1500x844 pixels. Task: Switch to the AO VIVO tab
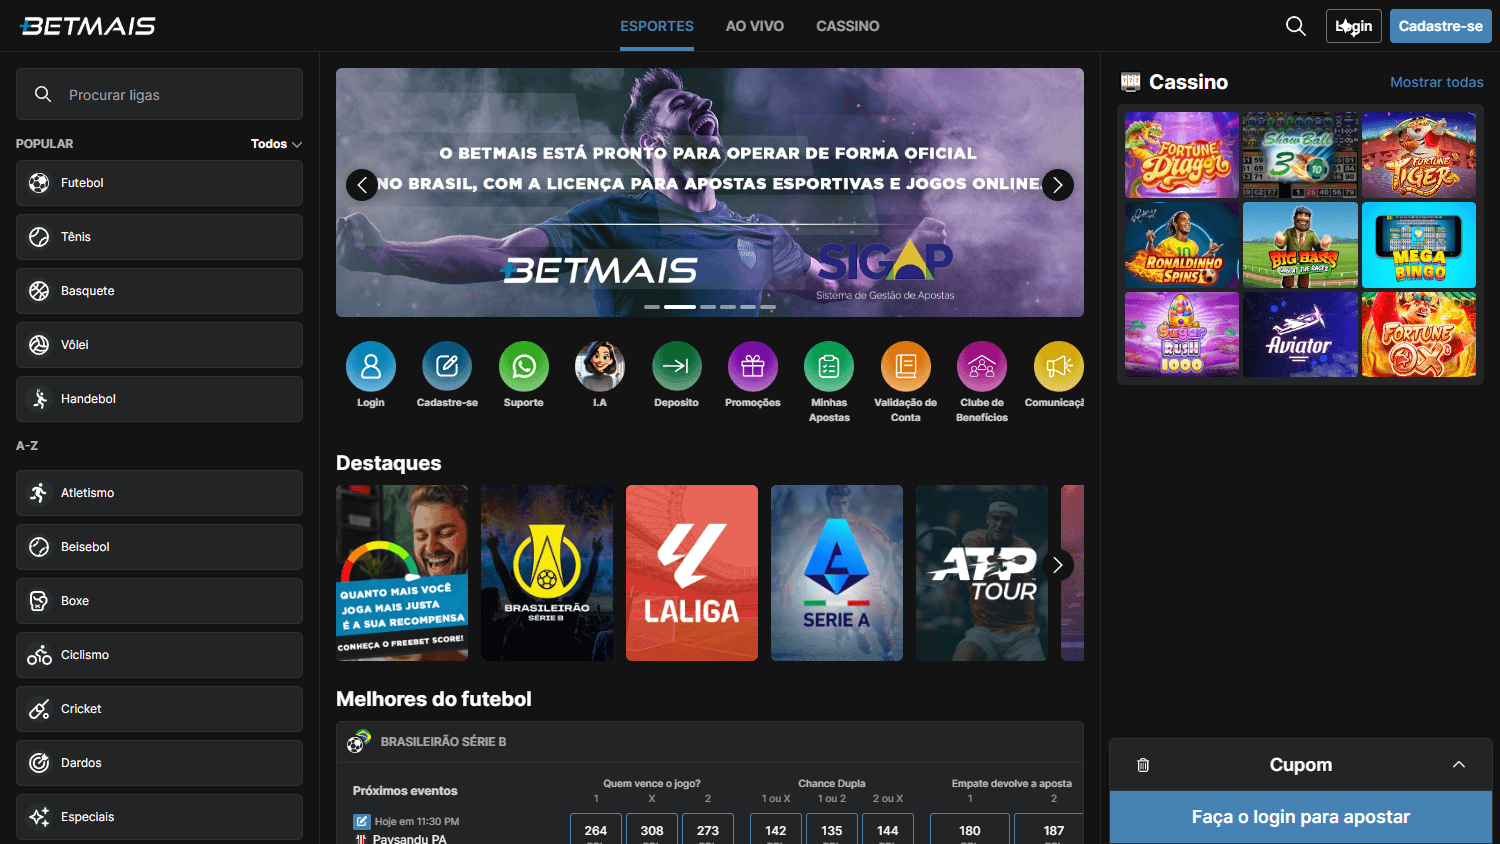click(x=755, y=26)
